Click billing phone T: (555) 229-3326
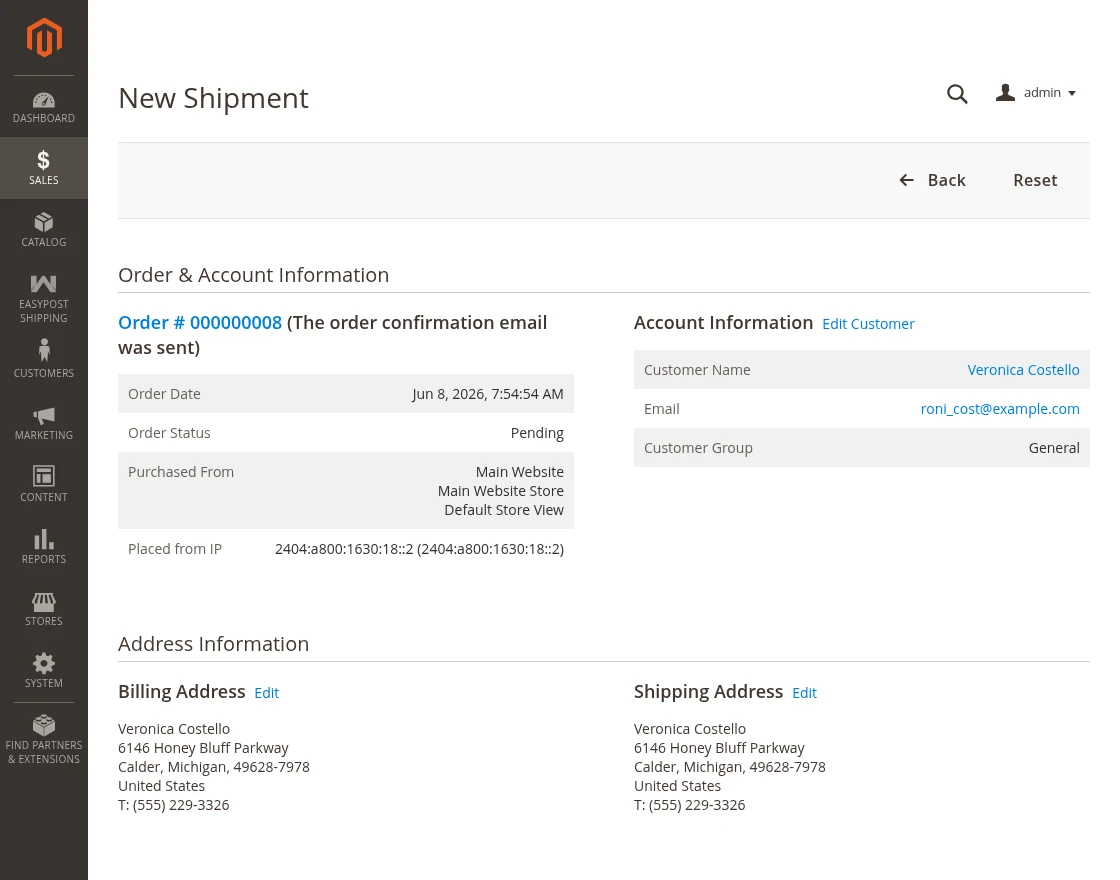 [x=174, y=805]
